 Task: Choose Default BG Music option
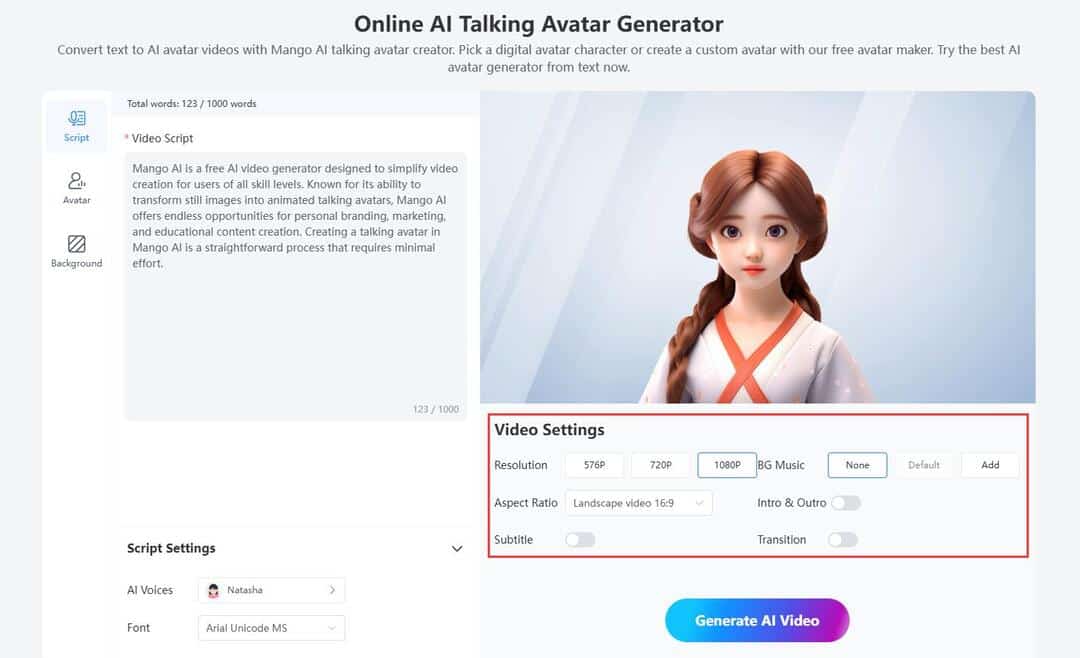point(924,465)
